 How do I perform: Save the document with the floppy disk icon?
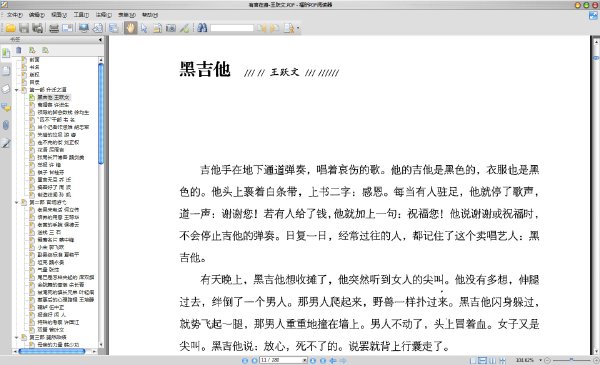(x=24, y=28)
